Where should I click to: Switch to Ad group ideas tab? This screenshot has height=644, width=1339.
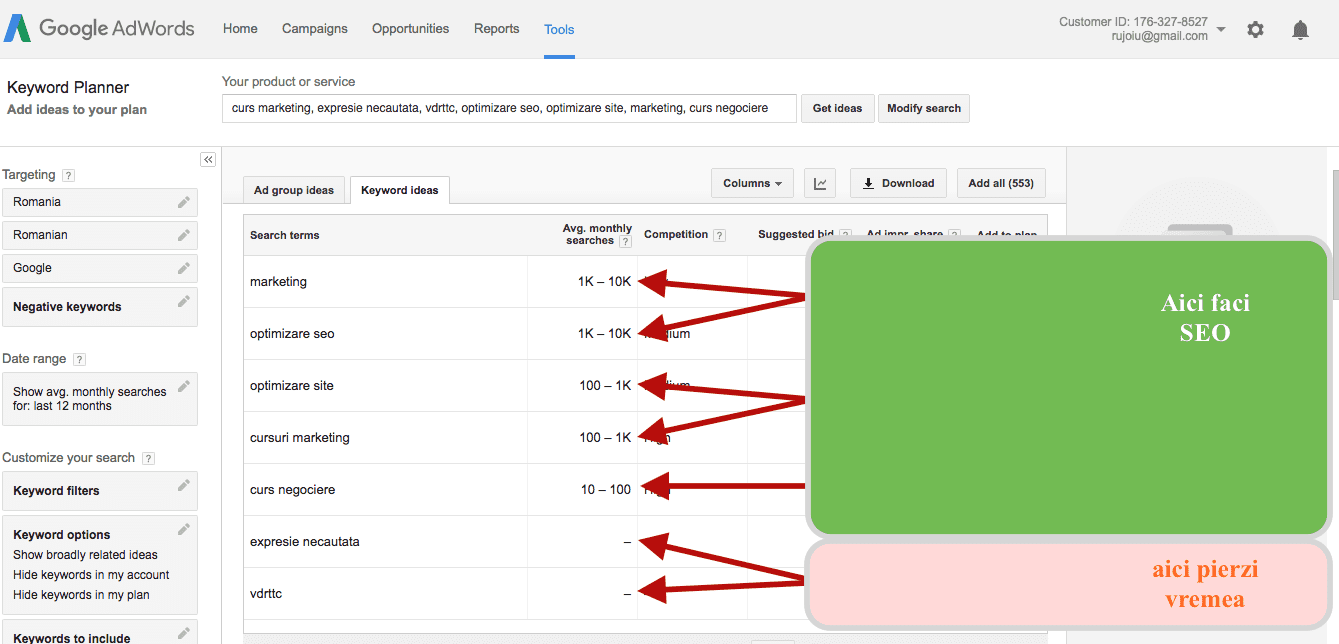coord(294,190)
